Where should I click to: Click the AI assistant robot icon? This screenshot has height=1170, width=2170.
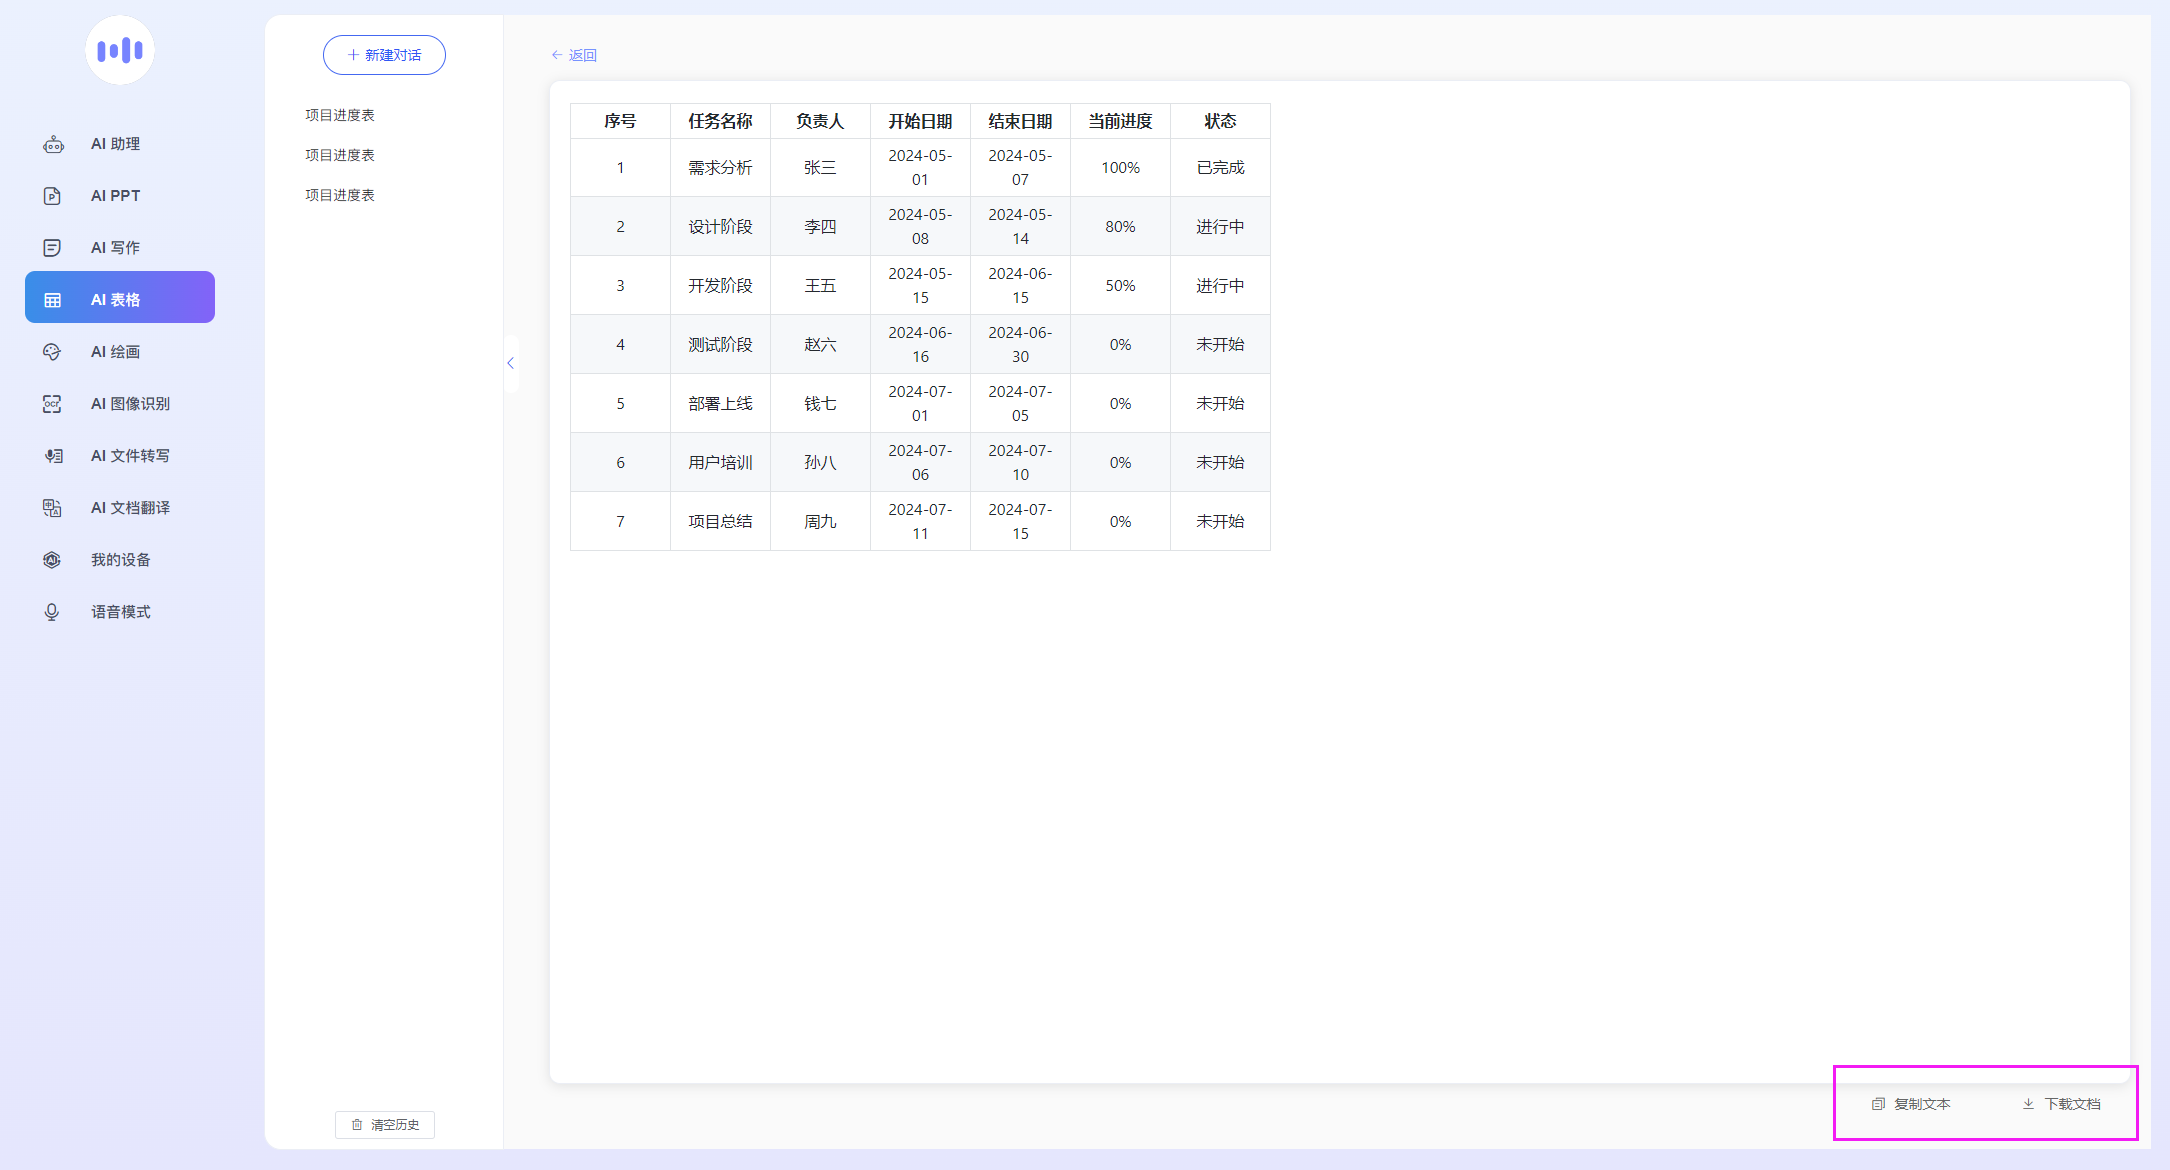[53, 145]
